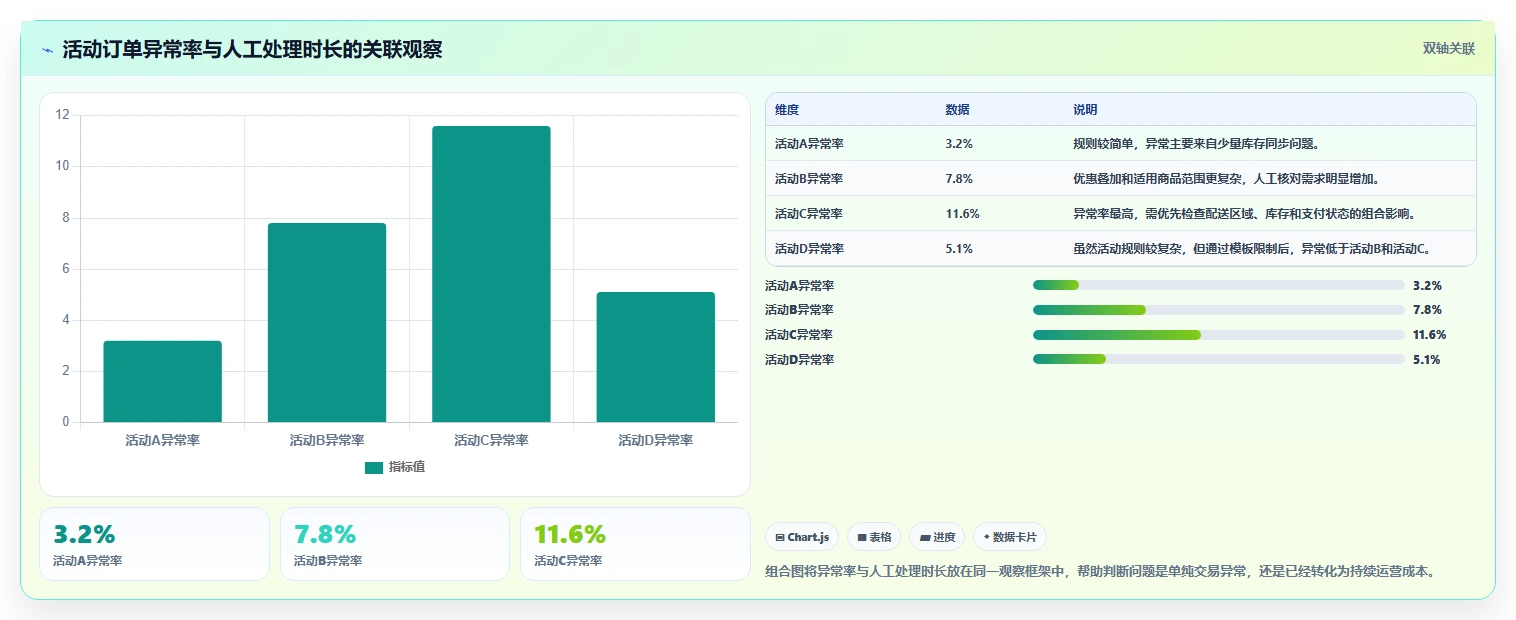Viewport: 1516px width, 620px height.
Task: Click the 维度 table column header
Action: coord(787,110)
